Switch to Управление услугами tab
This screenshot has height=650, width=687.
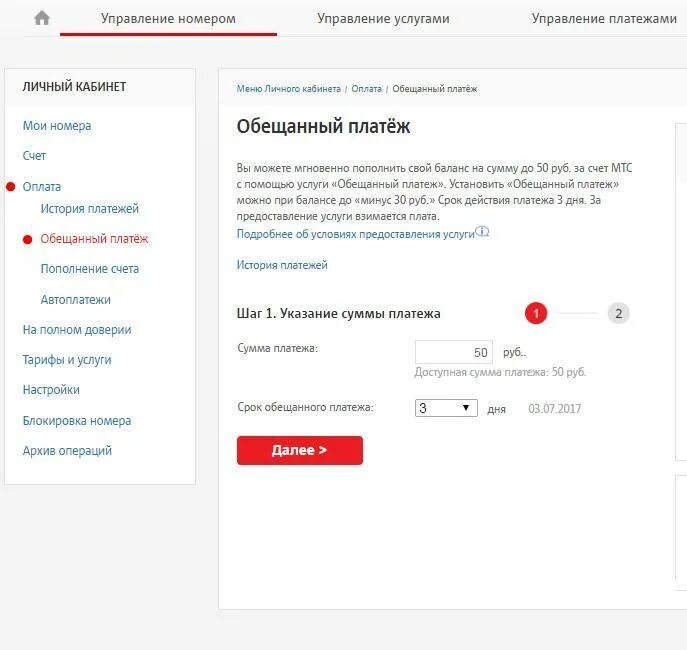click(383, 19)
